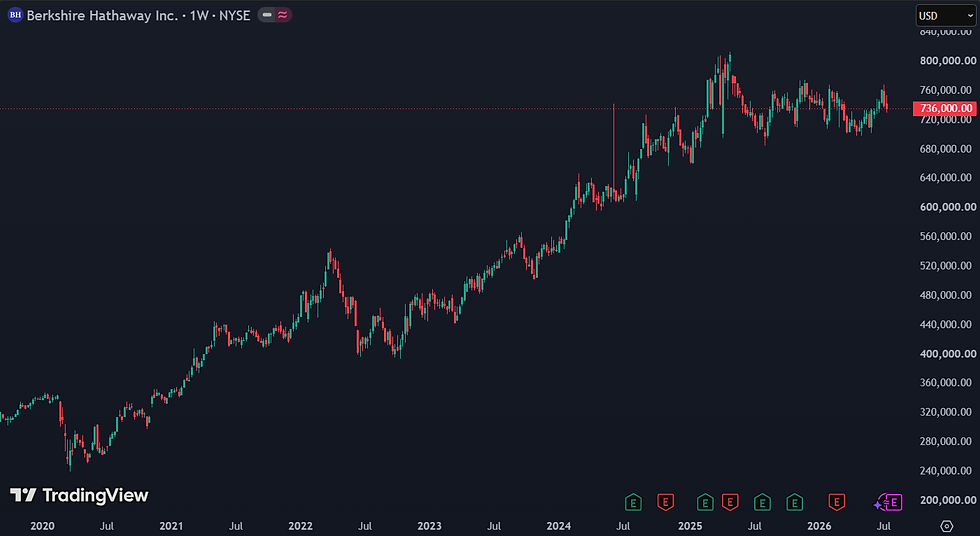Click the 200,000.00 price axis label
This screenshot has height=536, width=980.
[x=948, y=500]
